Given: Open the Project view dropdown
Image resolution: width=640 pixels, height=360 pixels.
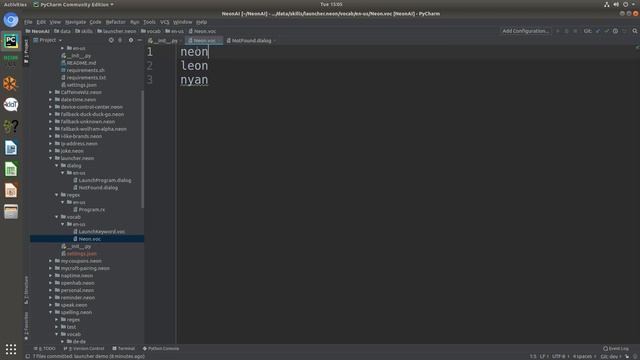Looking at the screenshot, I should [48, 40].
